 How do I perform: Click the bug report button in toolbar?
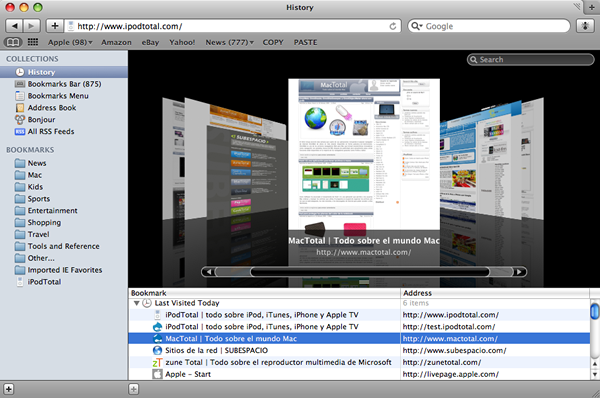[585, 26]
